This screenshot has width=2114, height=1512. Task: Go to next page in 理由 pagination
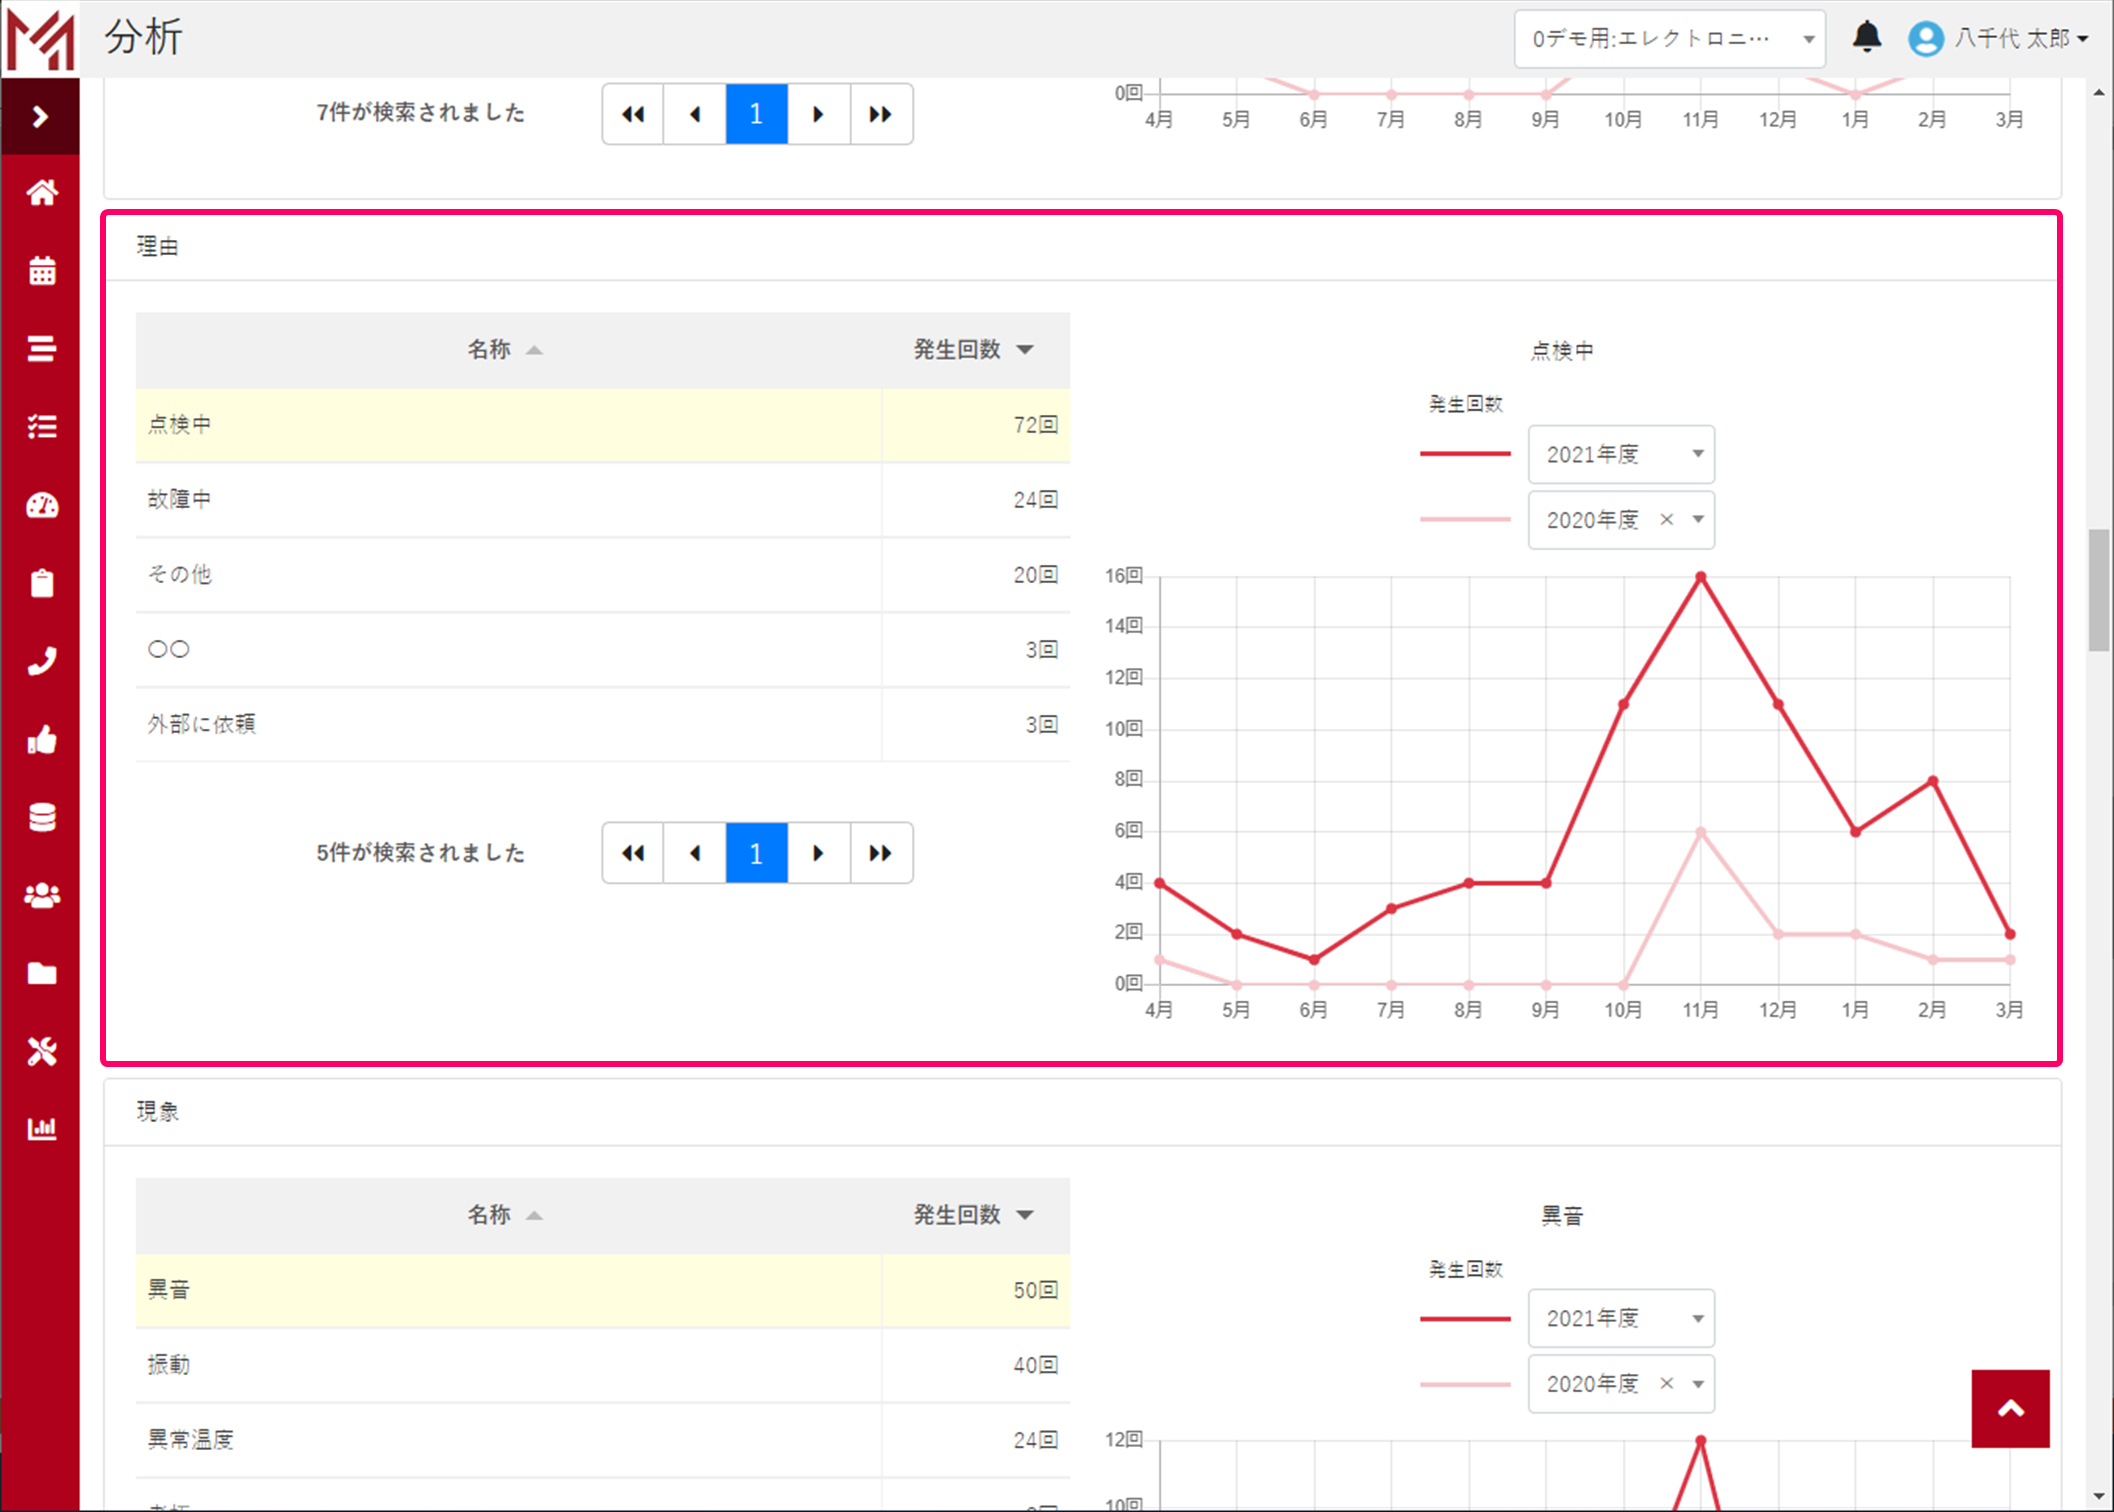pos(818,853)
